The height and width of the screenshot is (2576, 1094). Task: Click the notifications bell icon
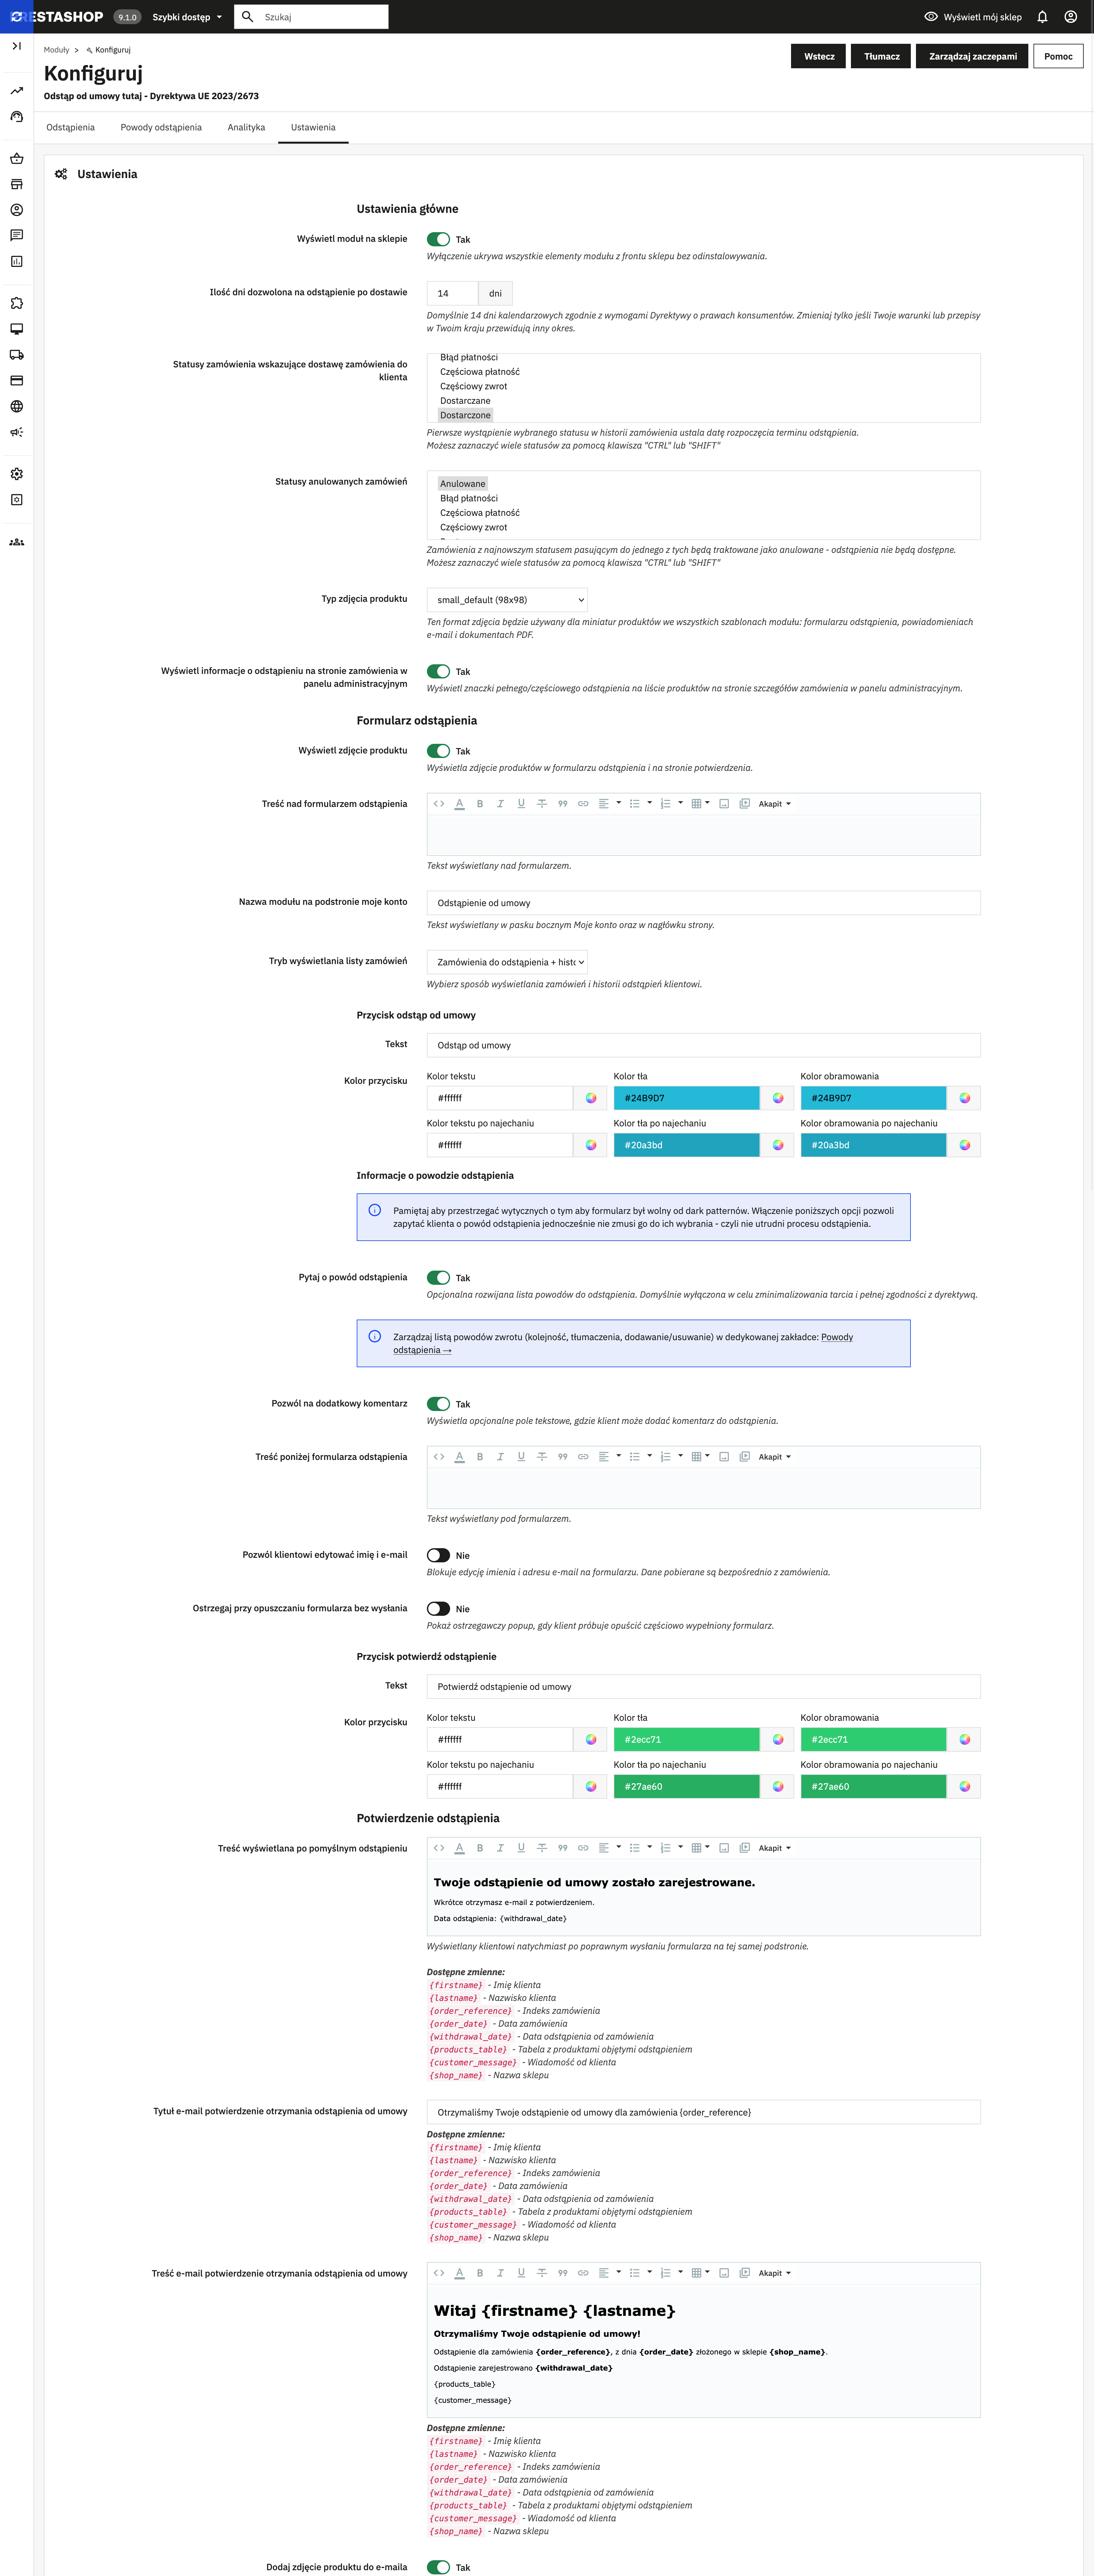[1042, 17]
